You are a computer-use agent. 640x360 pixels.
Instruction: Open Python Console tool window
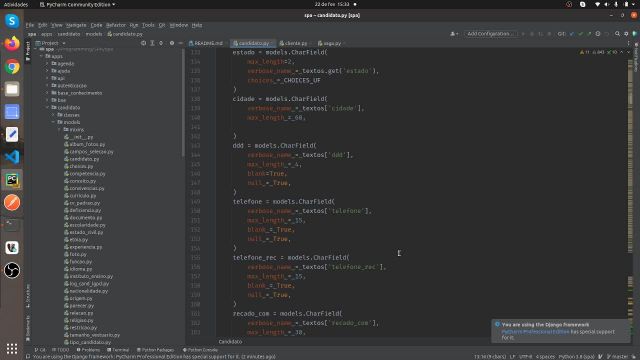(x=200, y=350)
